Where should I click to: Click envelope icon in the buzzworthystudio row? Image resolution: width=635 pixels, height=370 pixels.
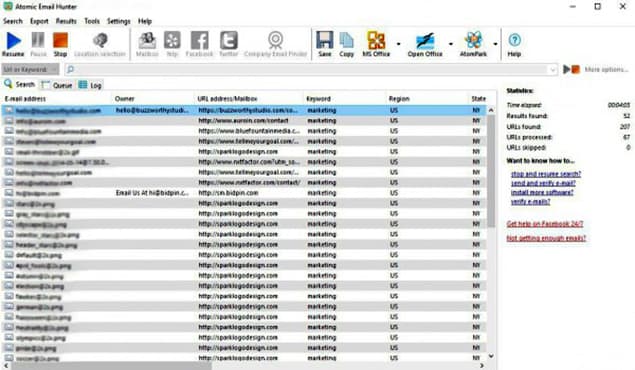(x=9, y=110)
